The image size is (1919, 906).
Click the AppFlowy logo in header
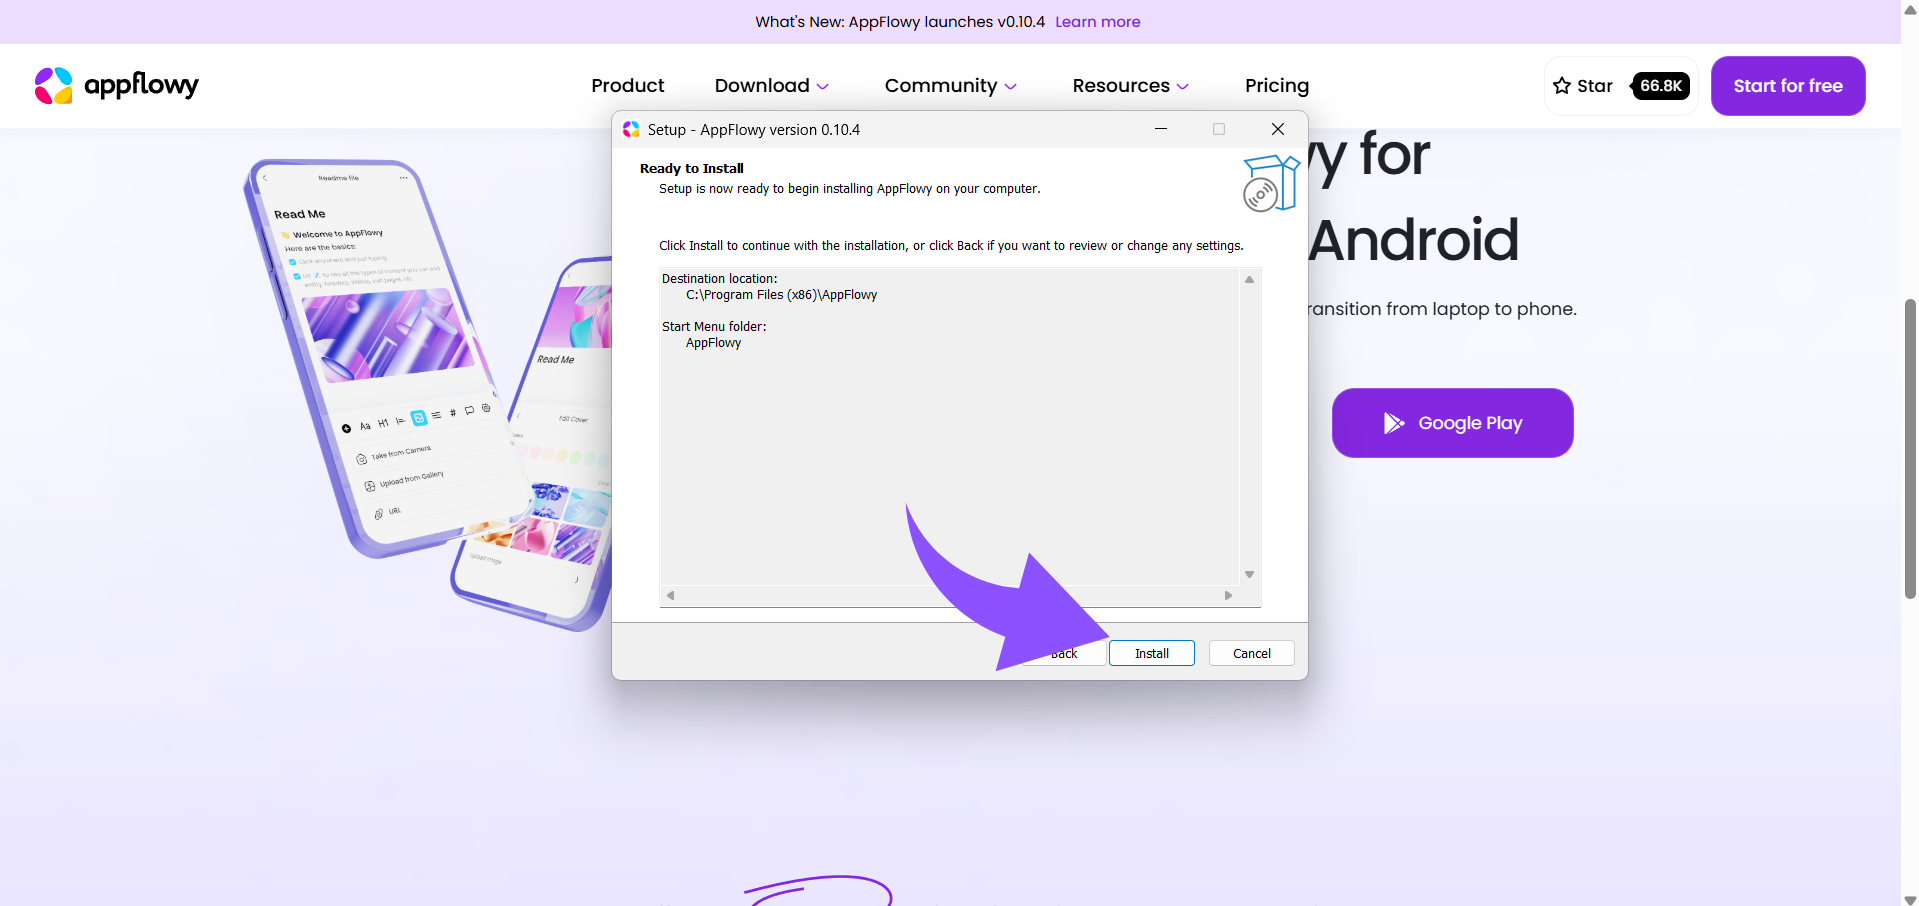click(x=116, y=86)
